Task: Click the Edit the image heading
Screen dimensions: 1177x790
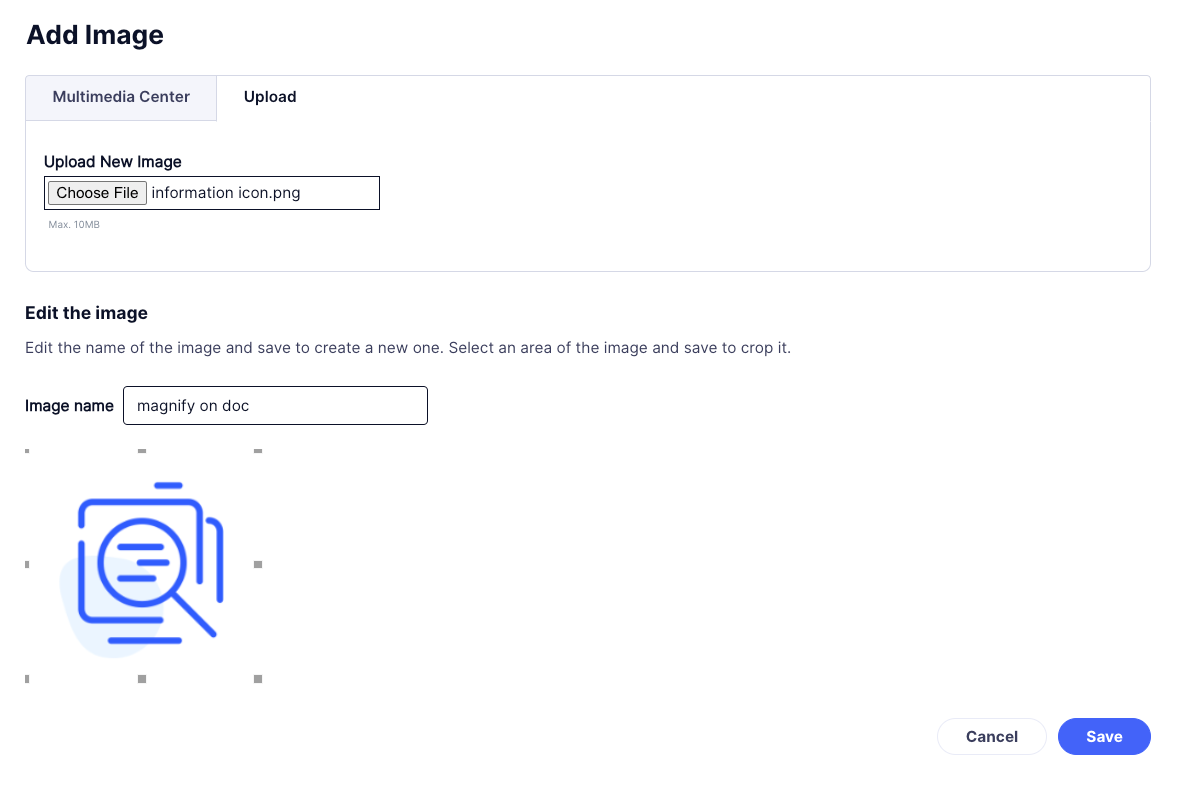Action: click(x=86, y=313)
